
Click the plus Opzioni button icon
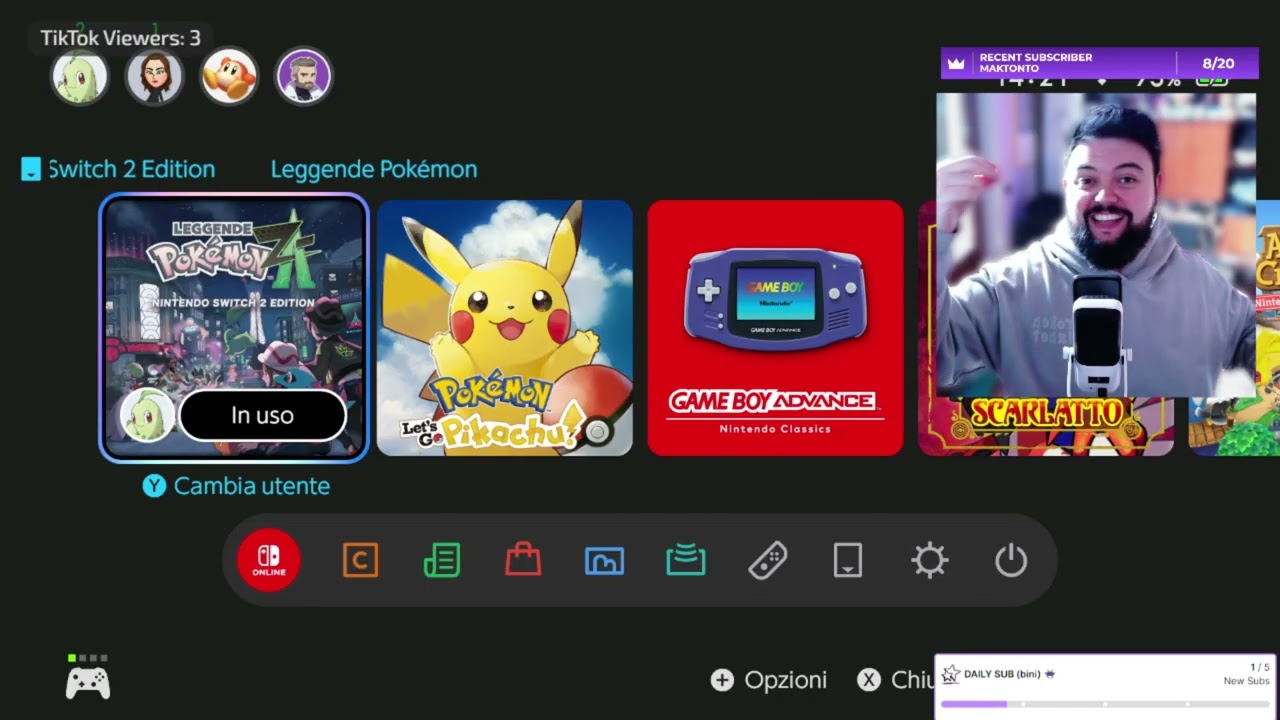722,680
